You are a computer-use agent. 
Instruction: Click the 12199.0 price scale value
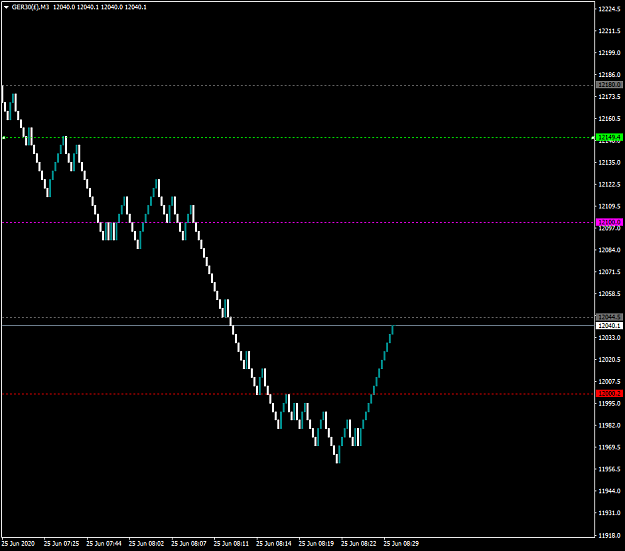pos(609,53)
